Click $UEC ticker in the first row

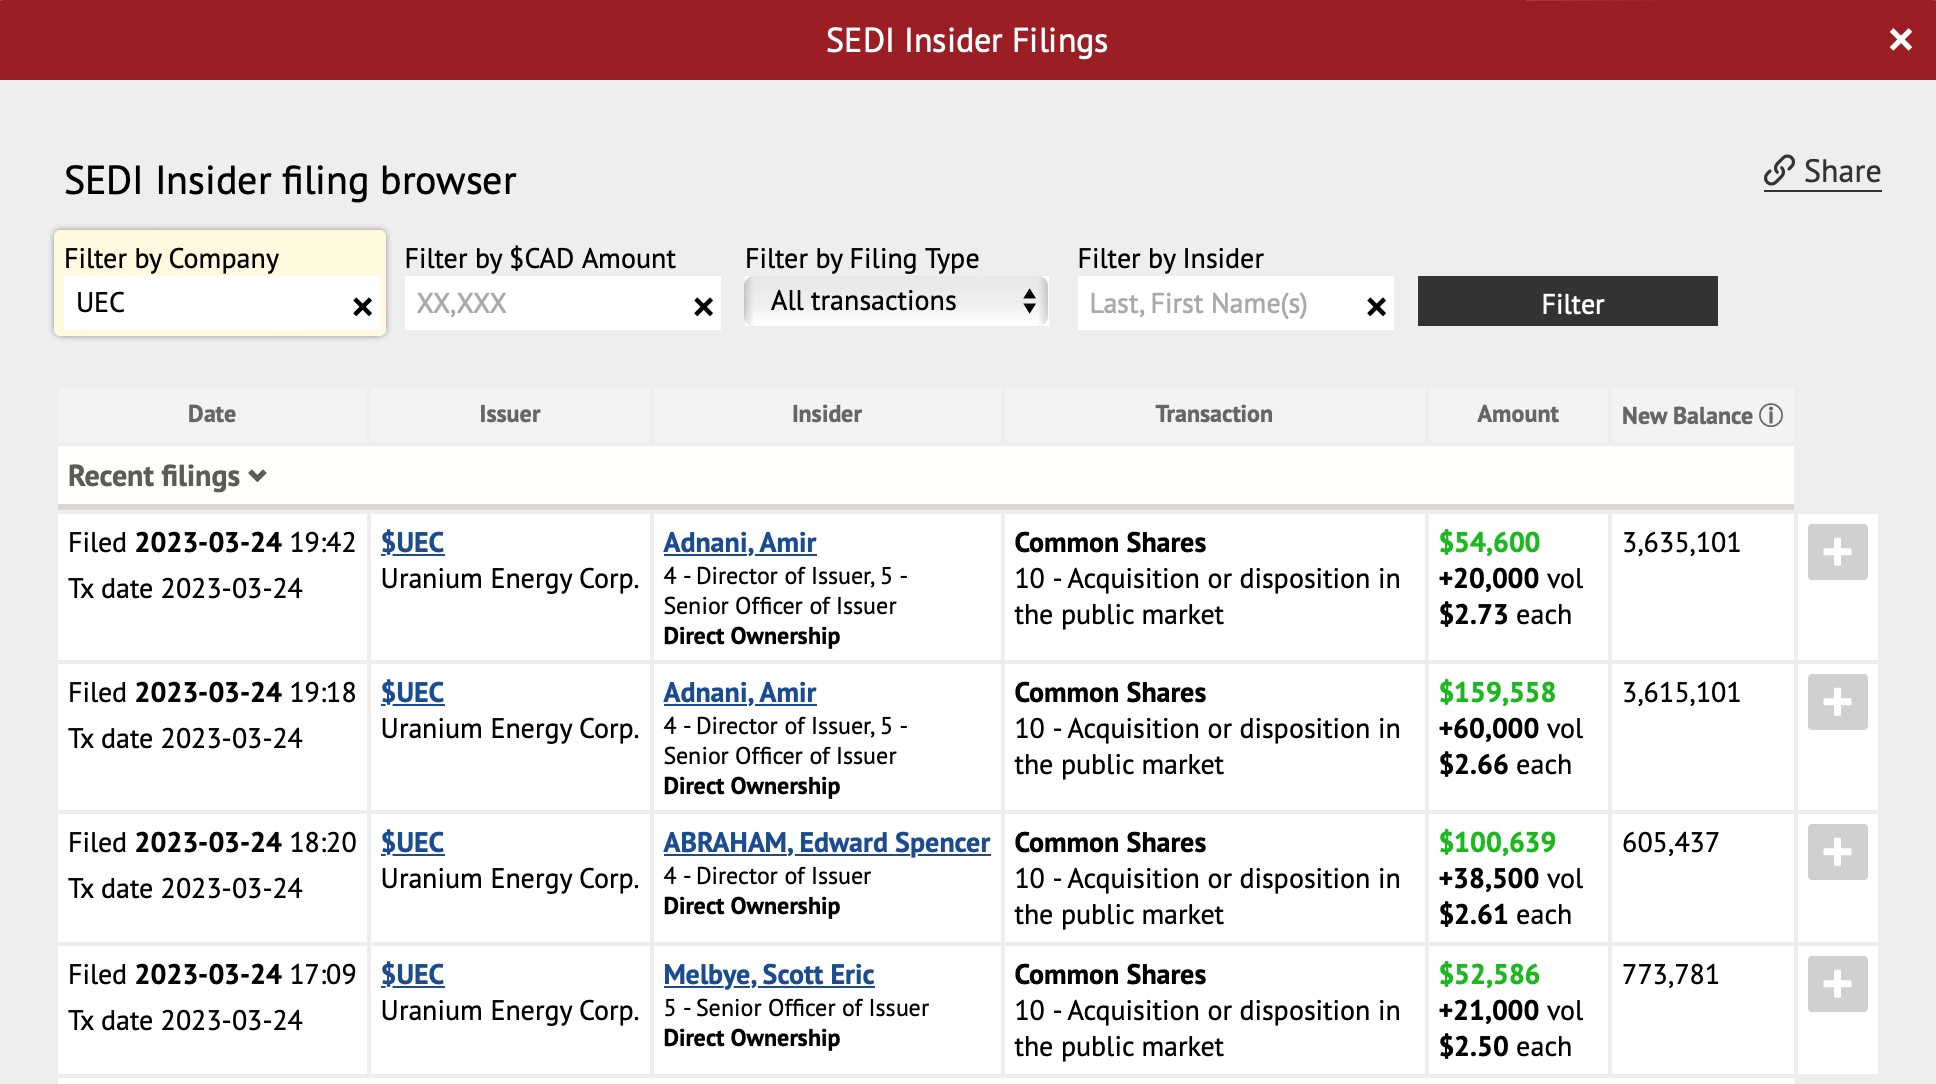pyautogui.click(x=412, y=542)
